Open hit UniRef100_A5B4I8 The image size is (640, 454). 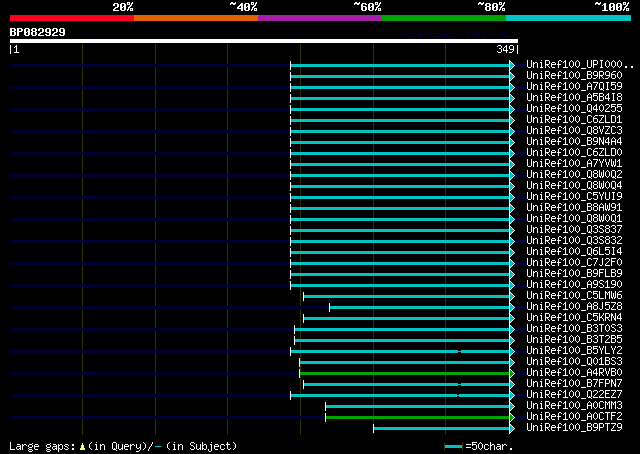coord(574,98)
